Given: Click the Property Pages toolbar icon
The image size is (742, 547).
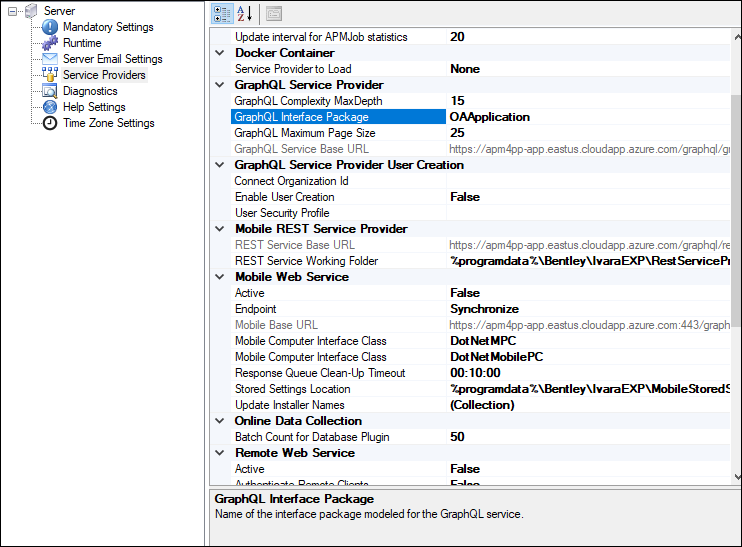Looking at the screenshot, I should 273,14.
